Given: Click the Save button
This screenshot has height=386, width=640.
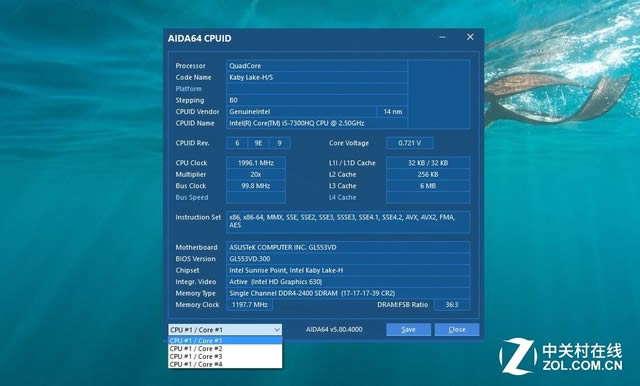Looking at the screenshot, I should [408, 330].
